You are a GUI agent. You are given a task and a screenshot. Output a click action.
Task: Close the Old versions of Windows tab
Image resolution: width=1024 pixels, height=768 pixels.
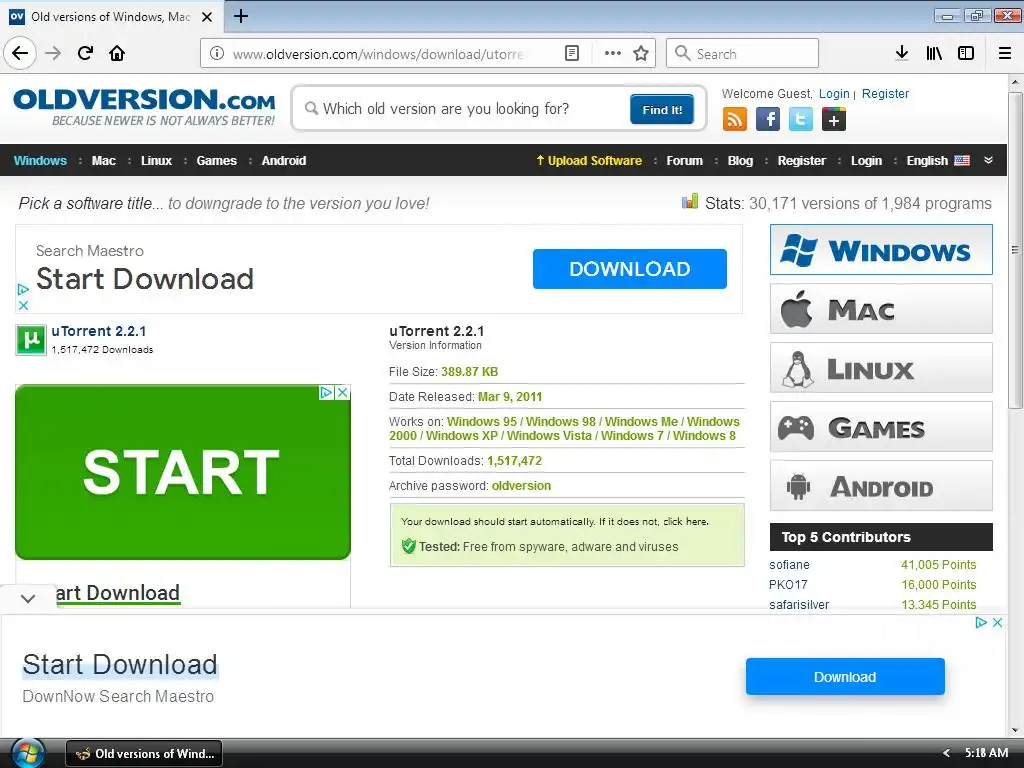click(x=207, y=17)
